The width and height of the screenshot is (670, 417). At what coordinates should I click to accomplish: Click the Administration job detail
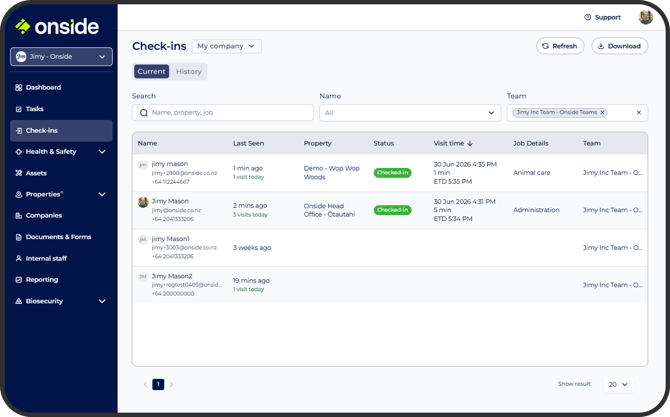536,210
